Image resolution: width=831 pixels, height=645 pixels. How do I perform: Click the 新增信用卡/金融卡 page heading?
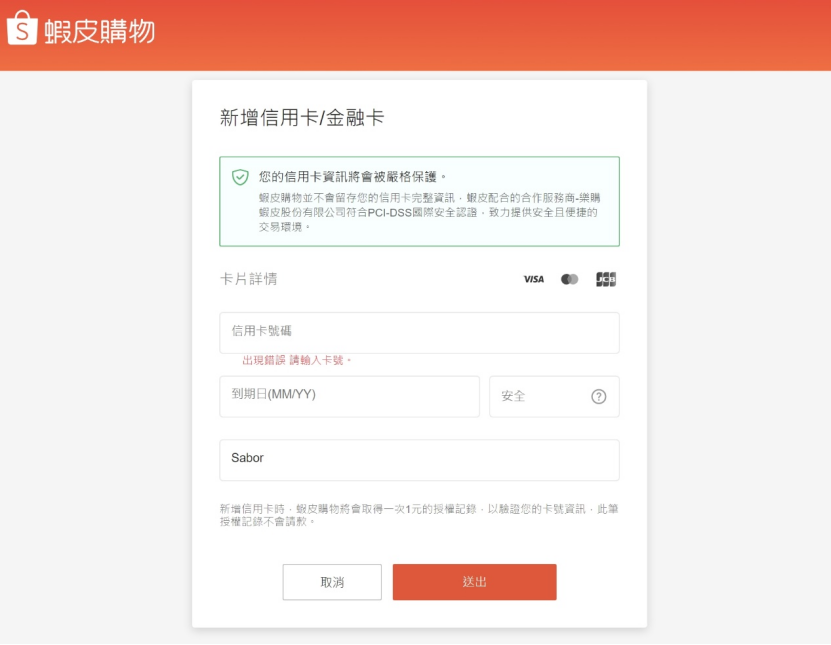[302, 118]
